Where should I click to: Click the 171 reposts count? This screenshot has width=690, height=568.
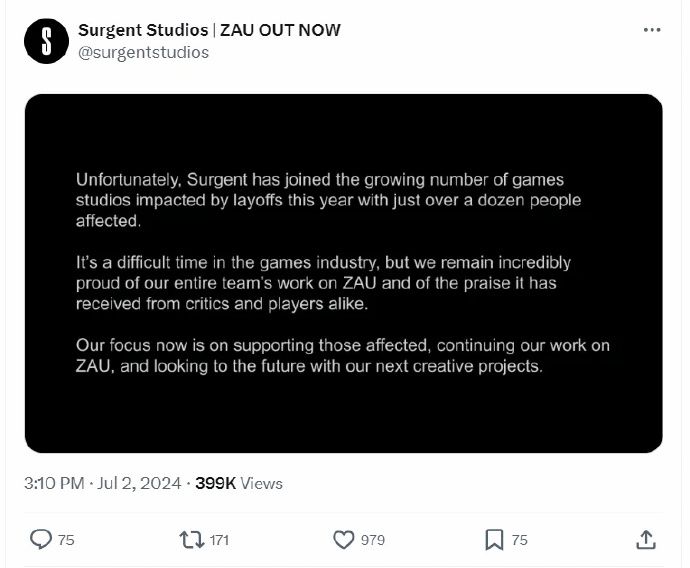[219, 540]
